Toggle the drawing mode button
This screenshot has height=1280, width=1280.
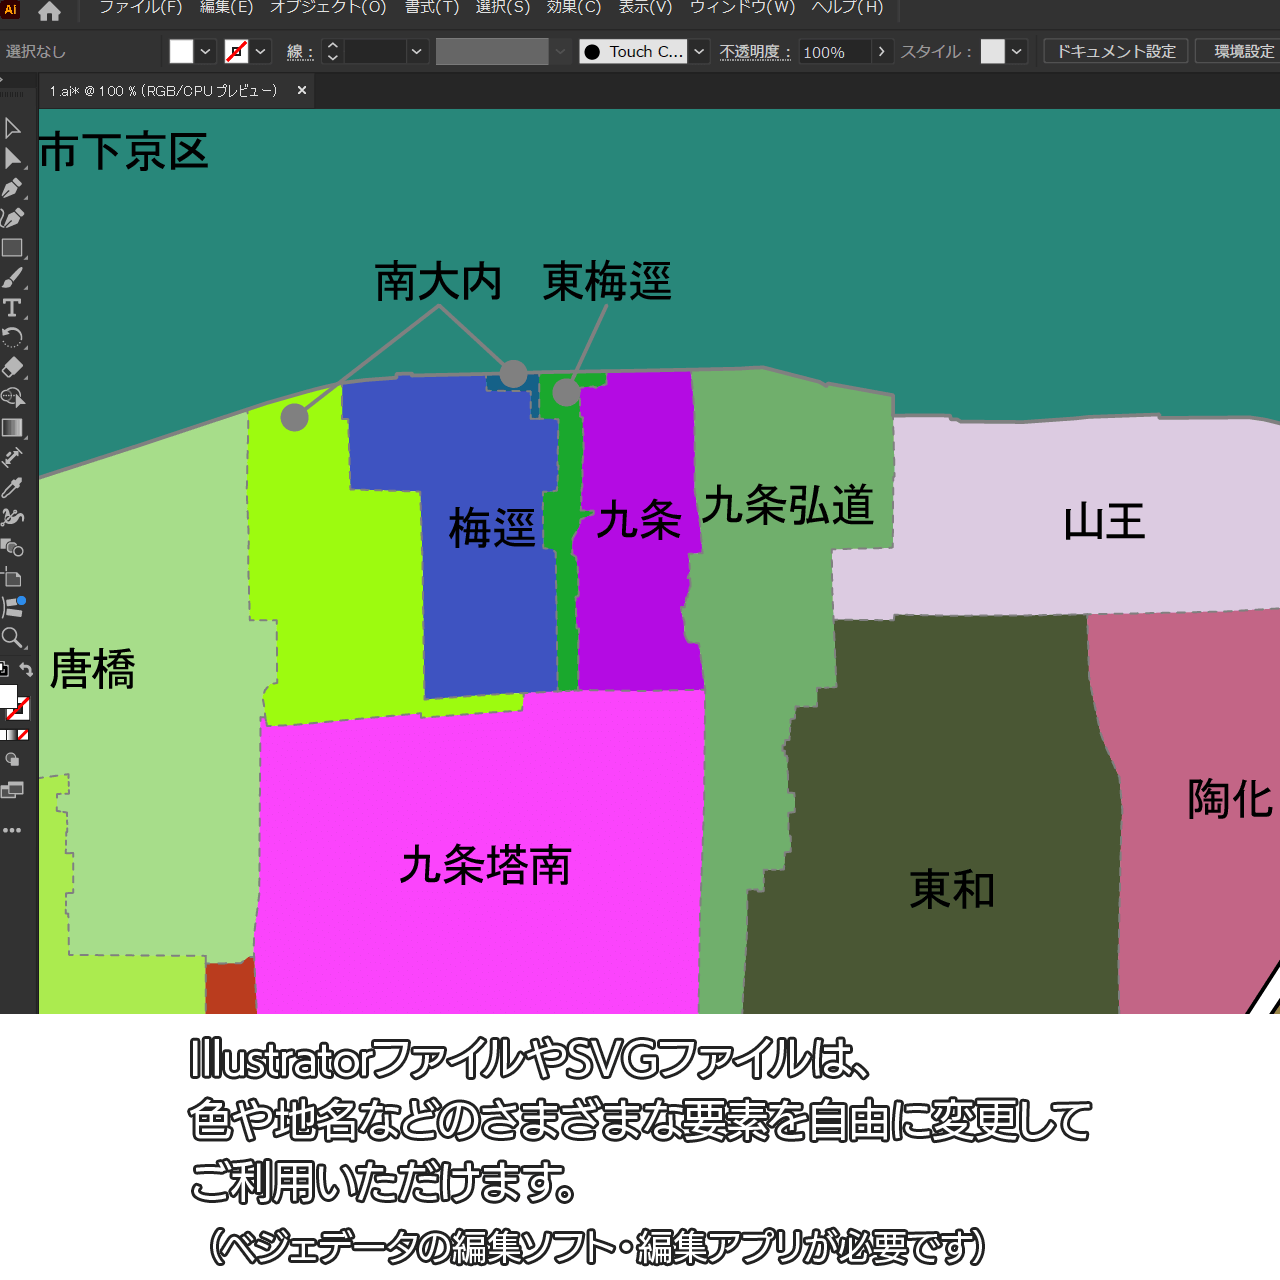coord(12,760)
